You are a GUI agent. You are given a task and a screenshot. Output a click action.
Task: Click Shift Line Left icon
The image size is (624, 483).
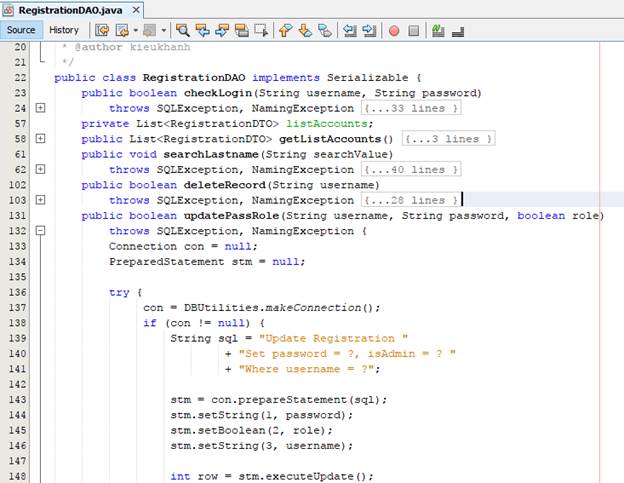pyautogui.click(x=350, y=30)
